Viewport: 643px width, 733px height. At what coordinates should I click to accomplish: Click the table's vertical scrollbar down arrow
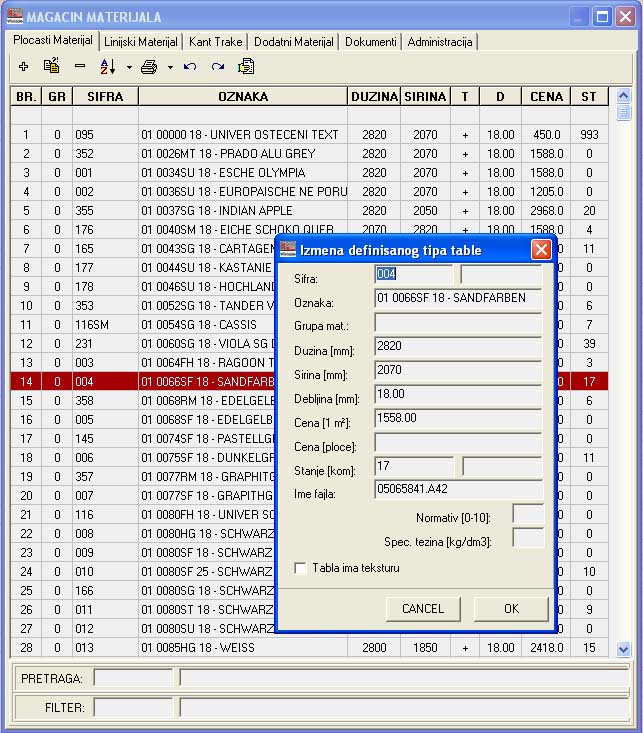pos(624,649)
